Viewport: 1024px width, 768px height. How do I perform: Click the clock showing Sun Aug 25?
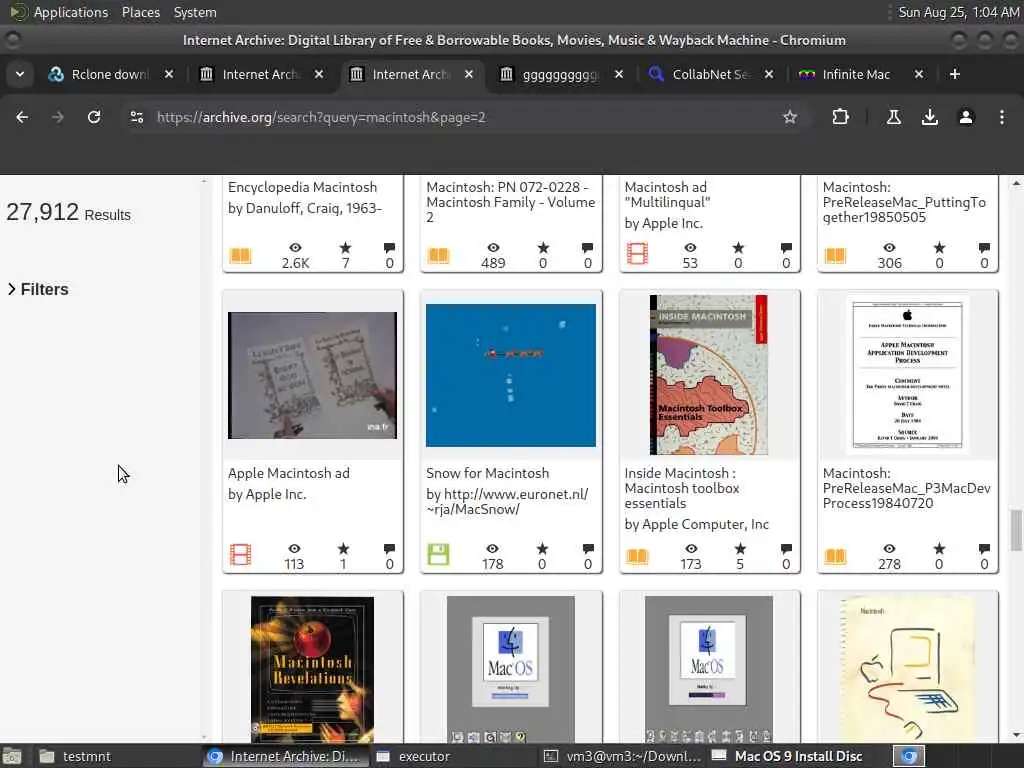click(958, 12)
